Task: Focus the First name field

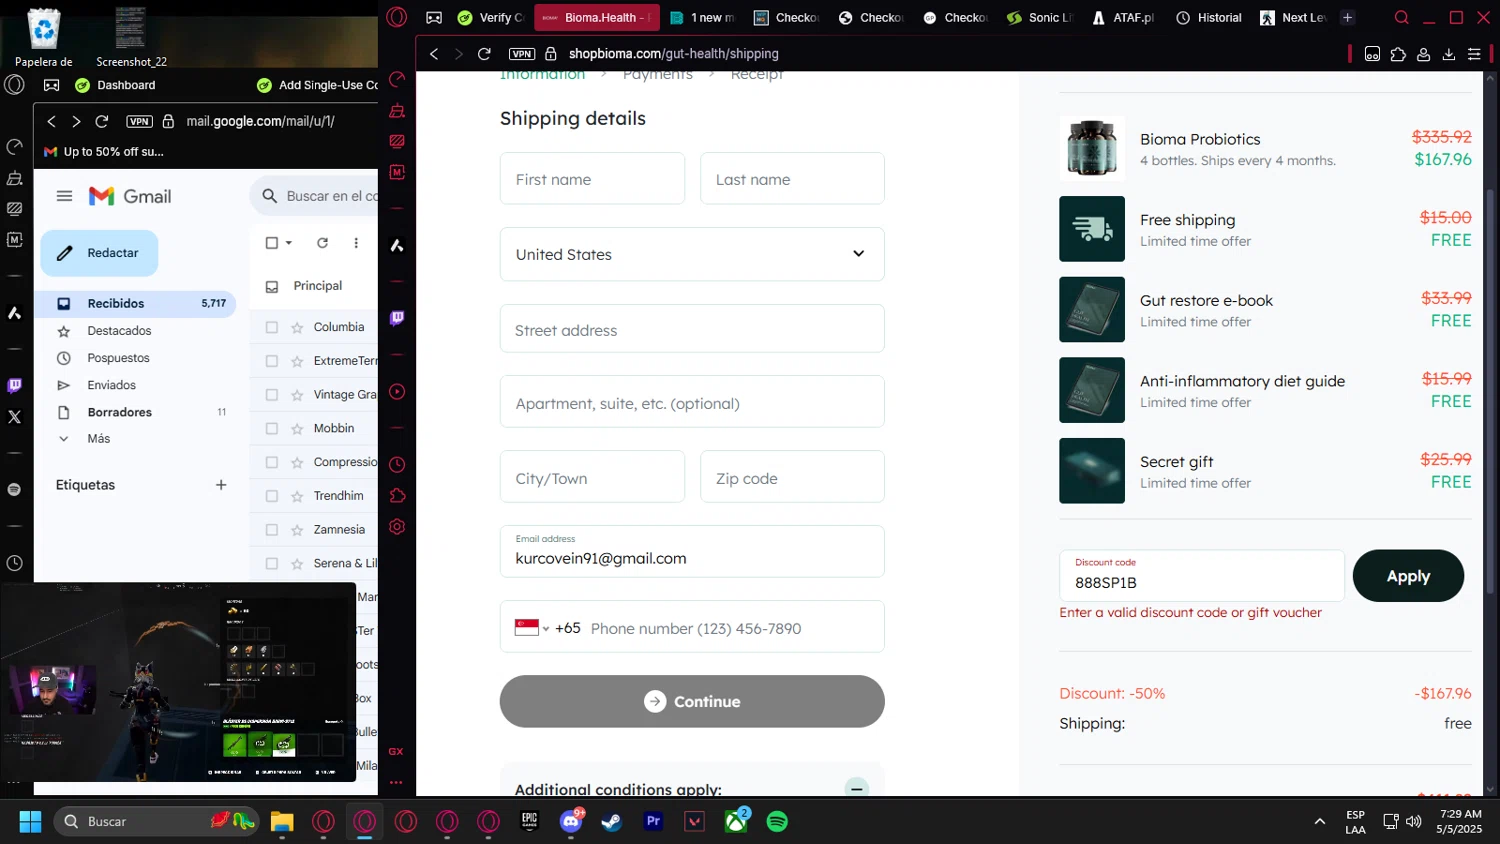Action: (592, 179)
